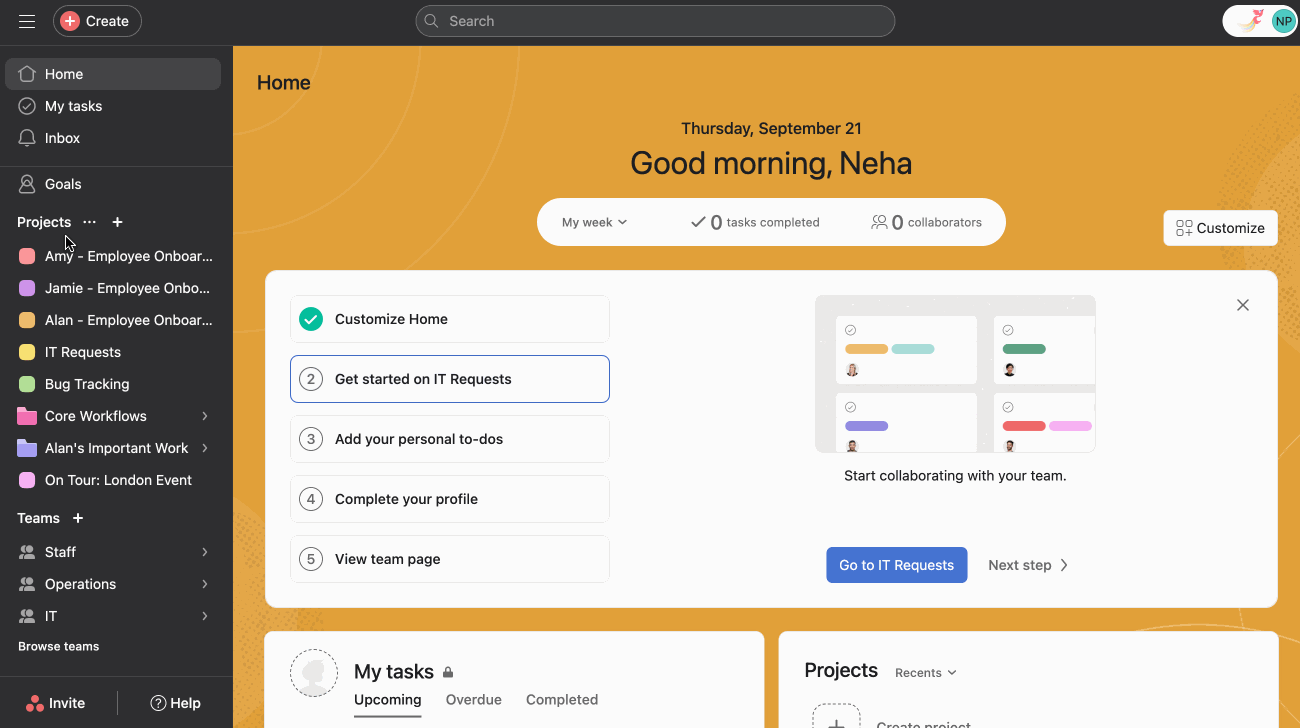The height and width of the screenshot is (728, 1300).
Task: Click the Go to IT Requests button
Action: click(x=896, y=565)
